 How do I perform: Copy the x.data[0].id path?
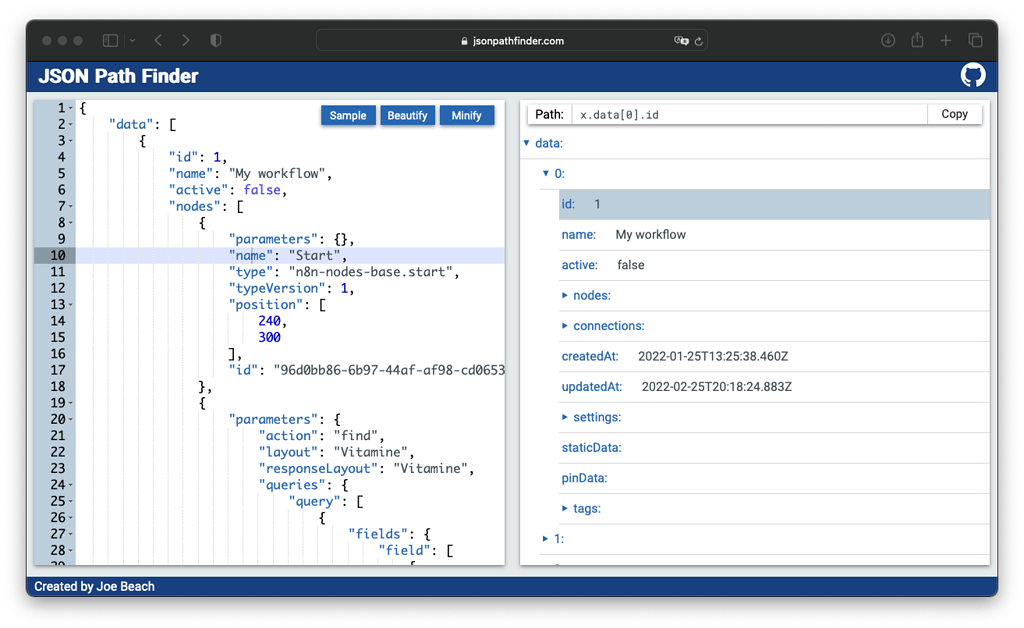tap(954, 114)
